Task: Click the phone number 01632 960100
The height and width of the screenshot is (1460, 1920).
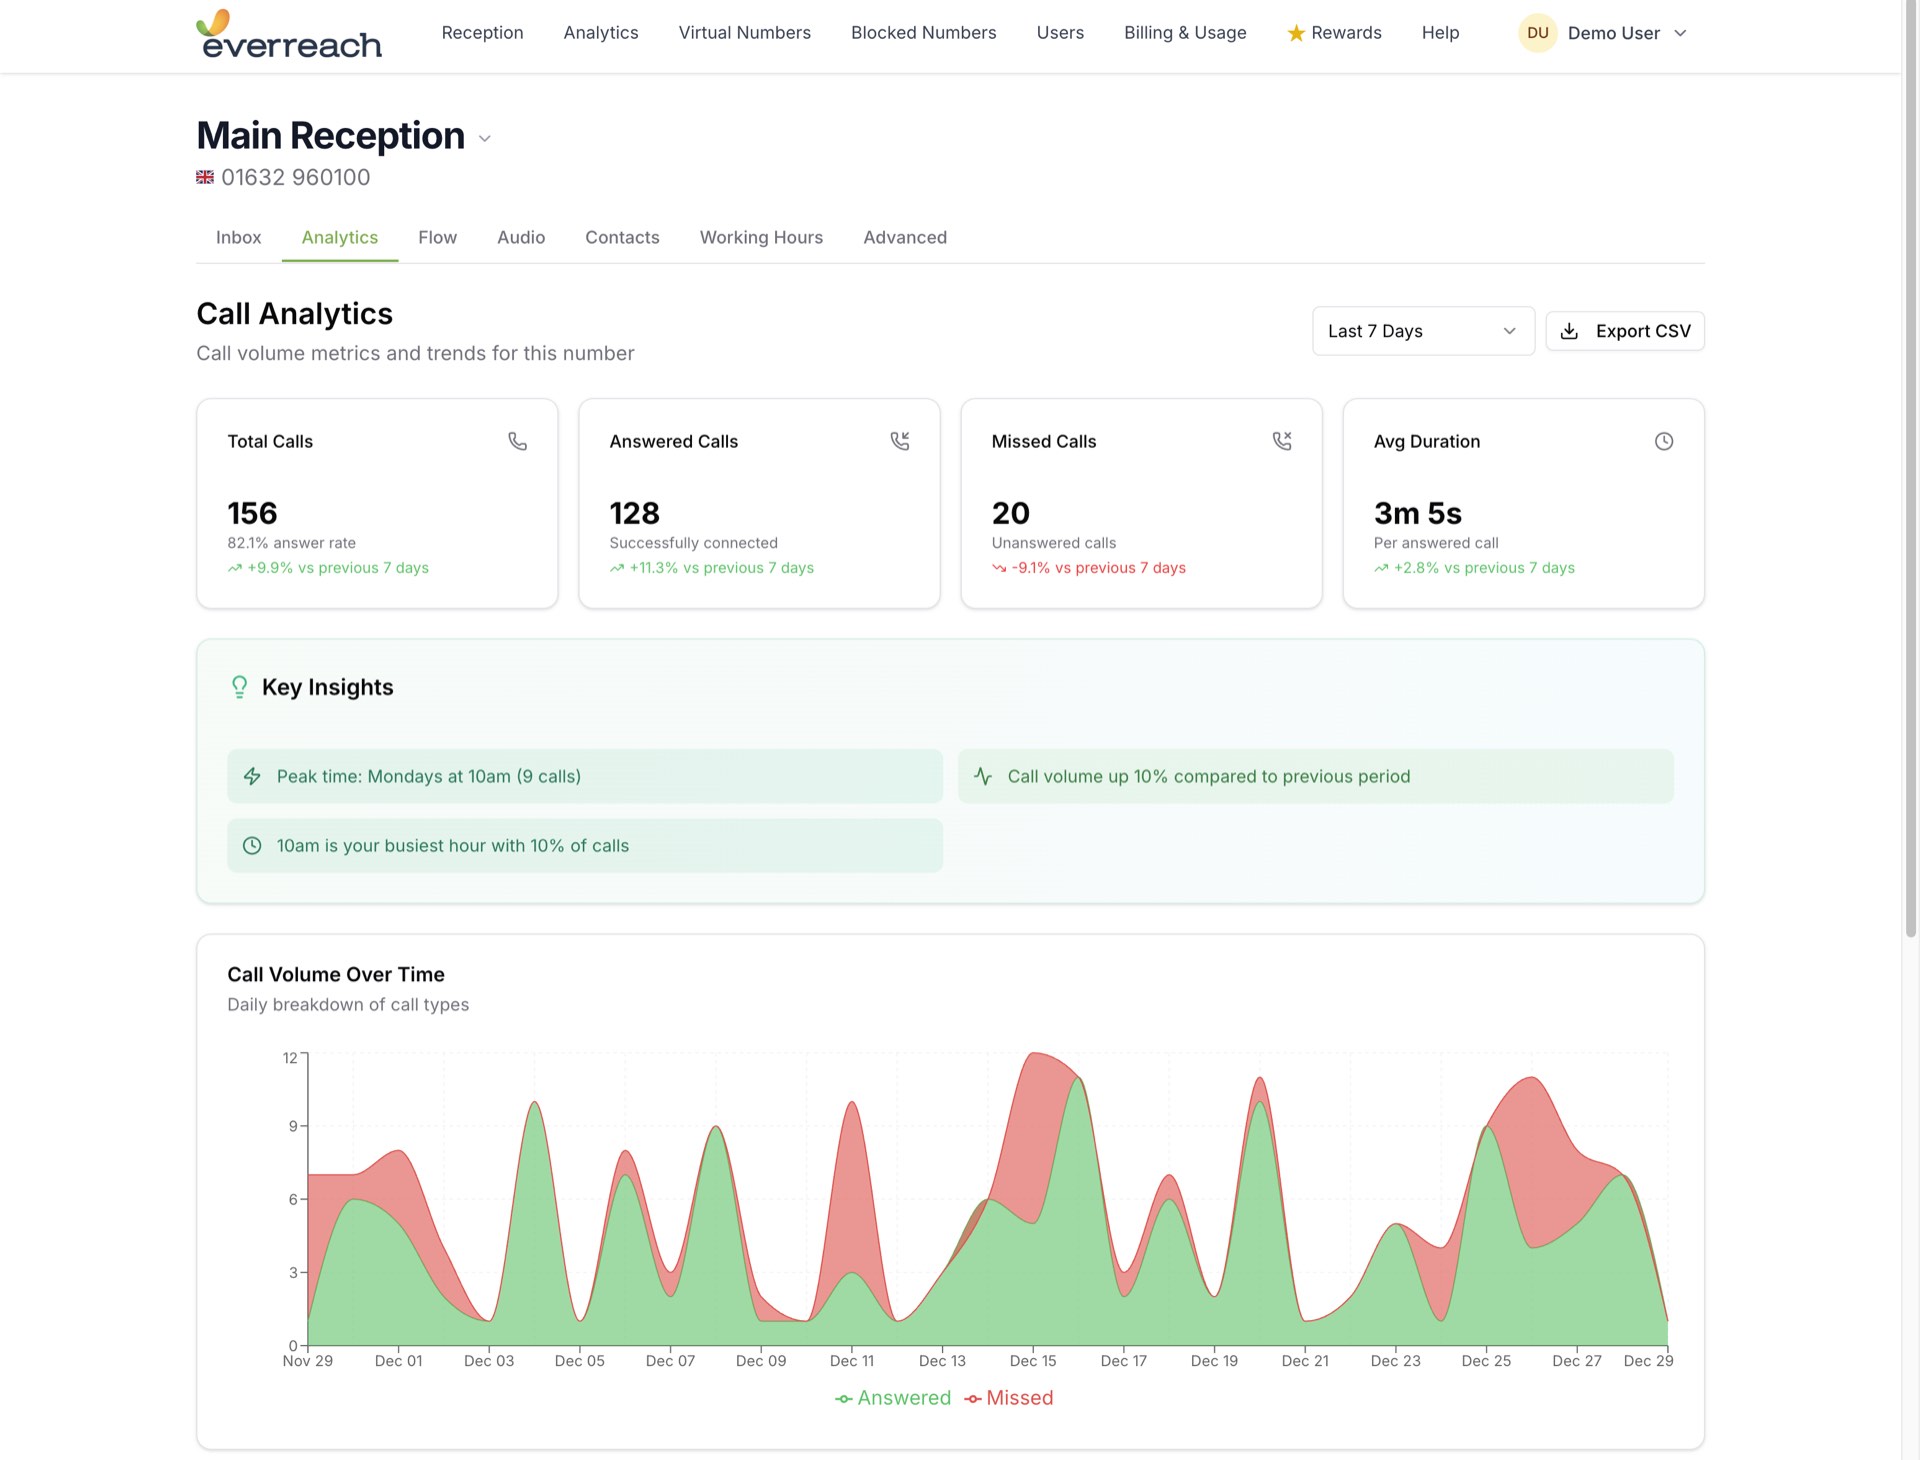Action: pyautogui.click(x=294, y=177)
